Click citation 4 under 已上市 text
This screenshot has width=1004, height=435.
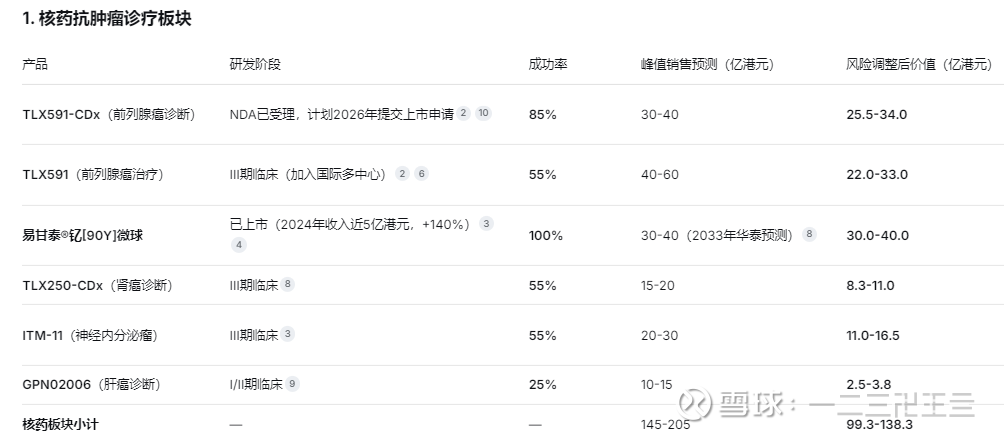pyautogui.click(x=238, y=244)
